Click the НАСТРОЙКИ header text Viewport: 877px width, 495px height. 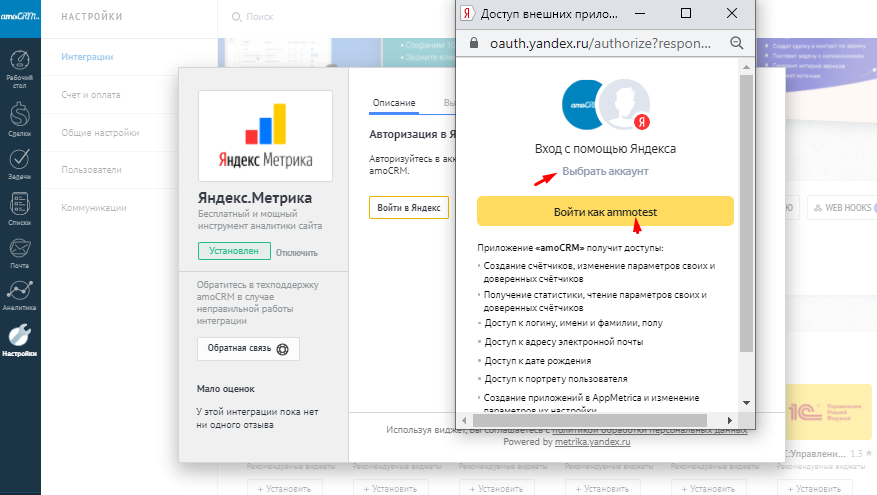pyautogui.click(x=92, y=17)
